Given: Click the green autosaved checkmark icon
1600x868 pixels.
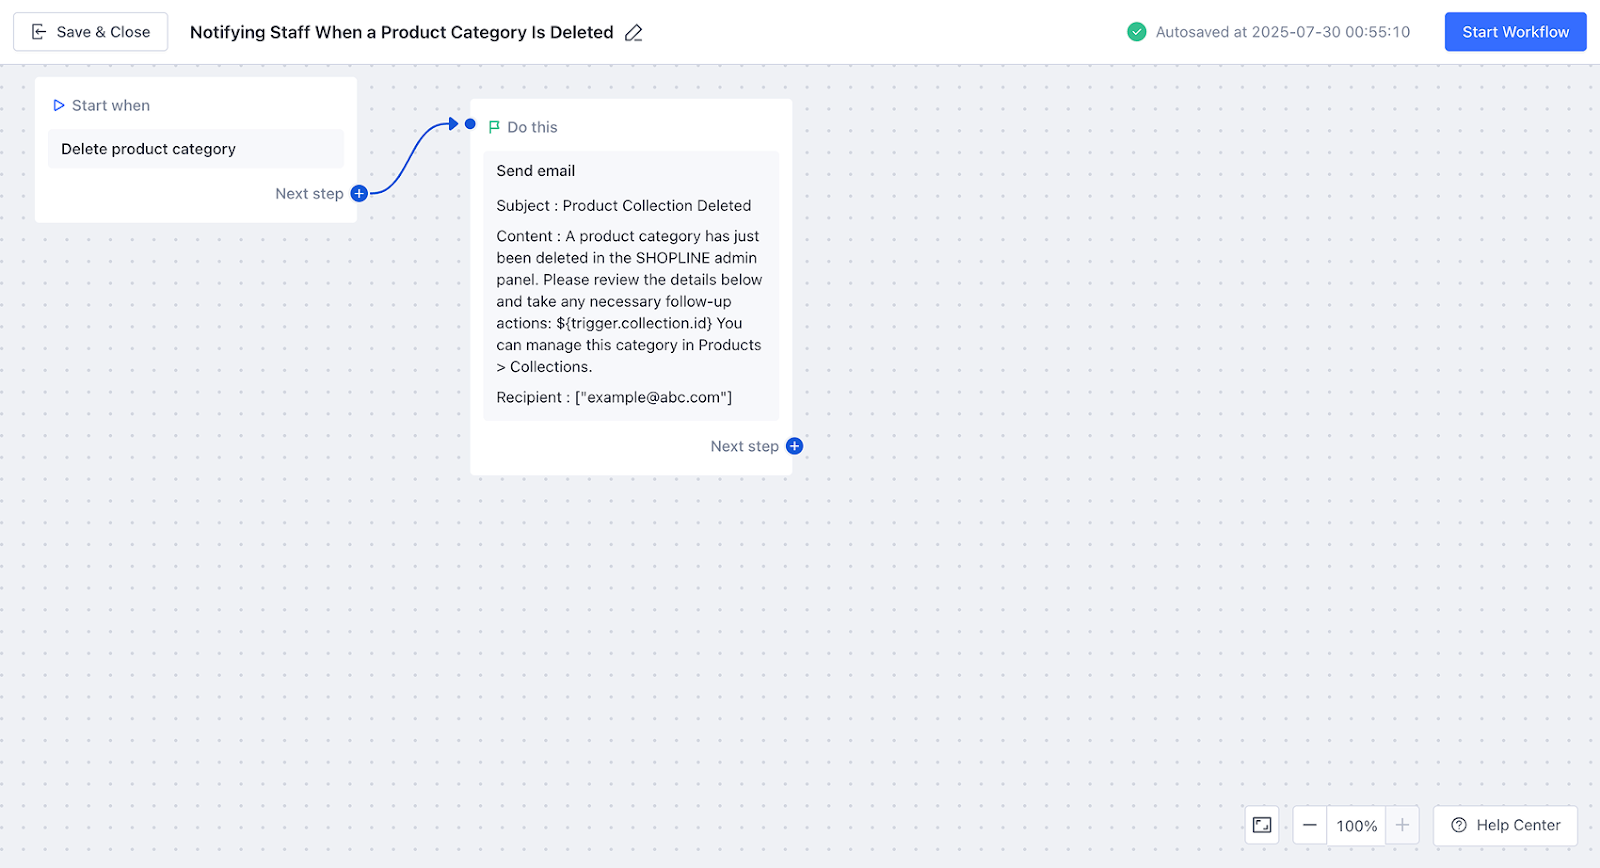Looking at the screenshot, I should tap(1136, 32).
